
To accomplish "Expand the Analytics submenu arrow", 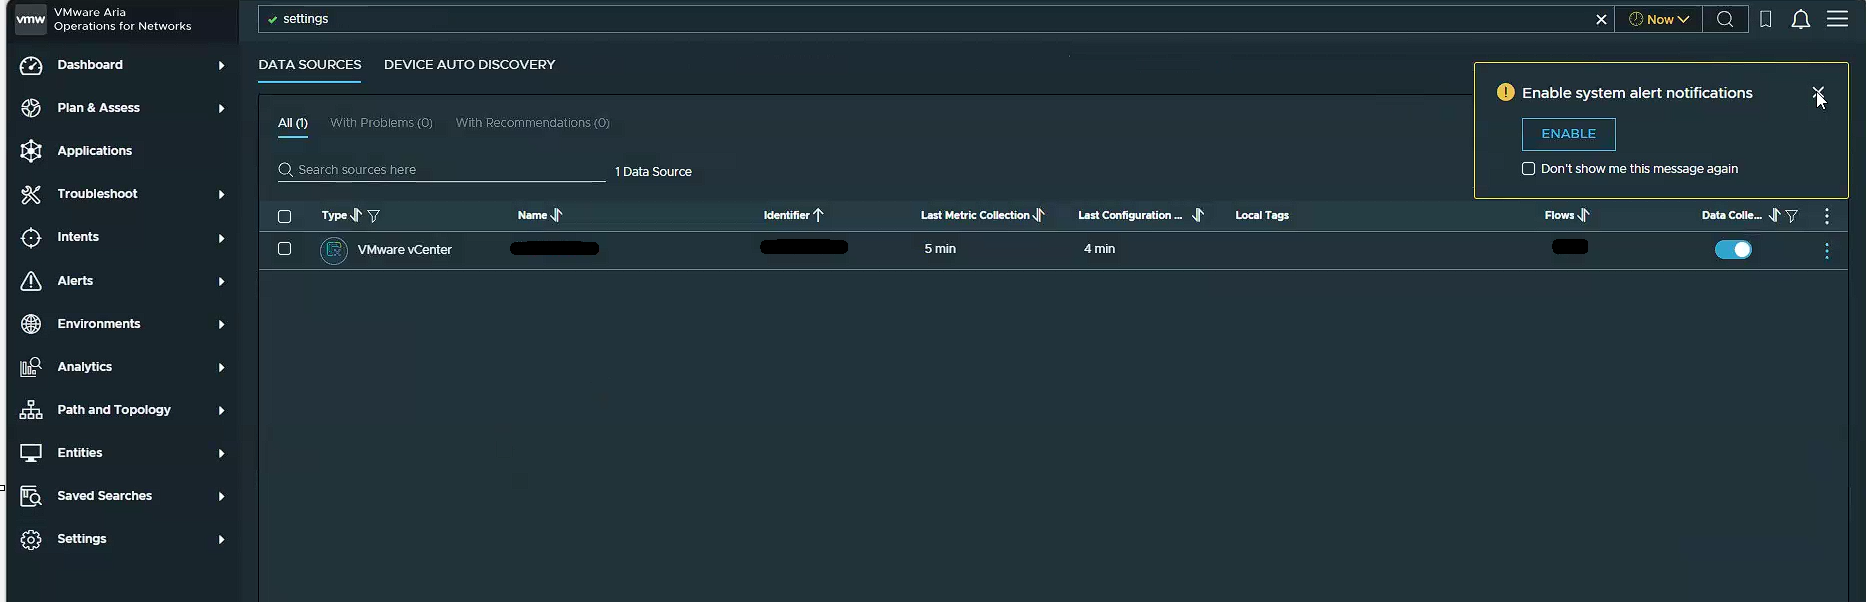I will point(221,368).
